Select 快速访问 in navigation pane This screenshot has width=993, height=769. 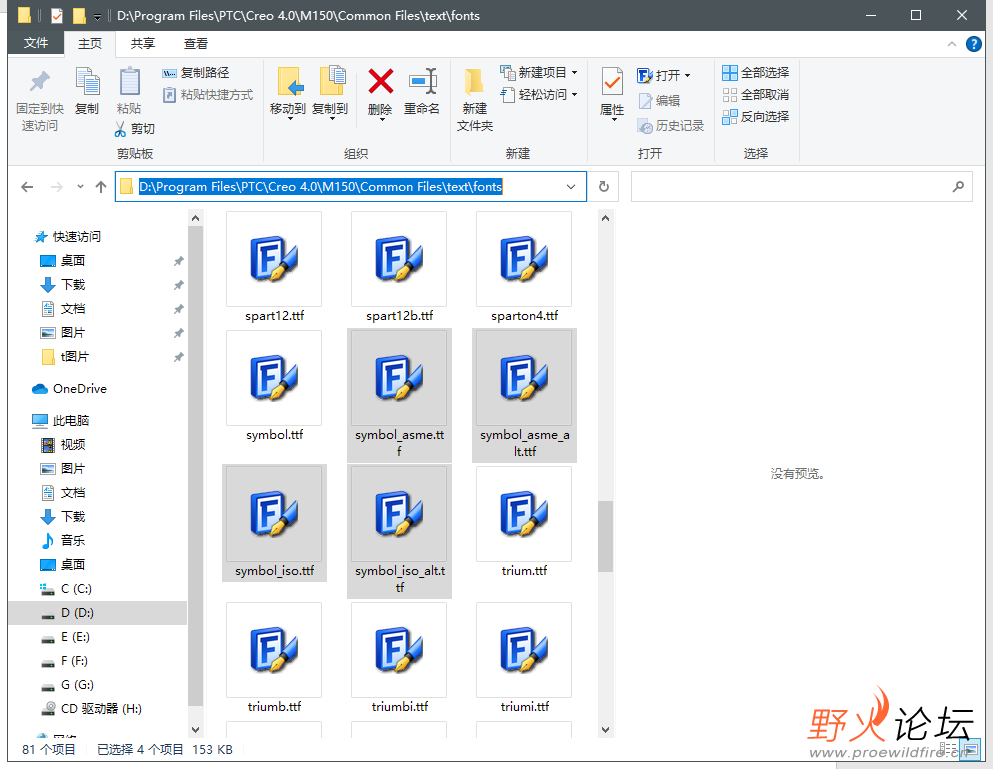point(68,237)
